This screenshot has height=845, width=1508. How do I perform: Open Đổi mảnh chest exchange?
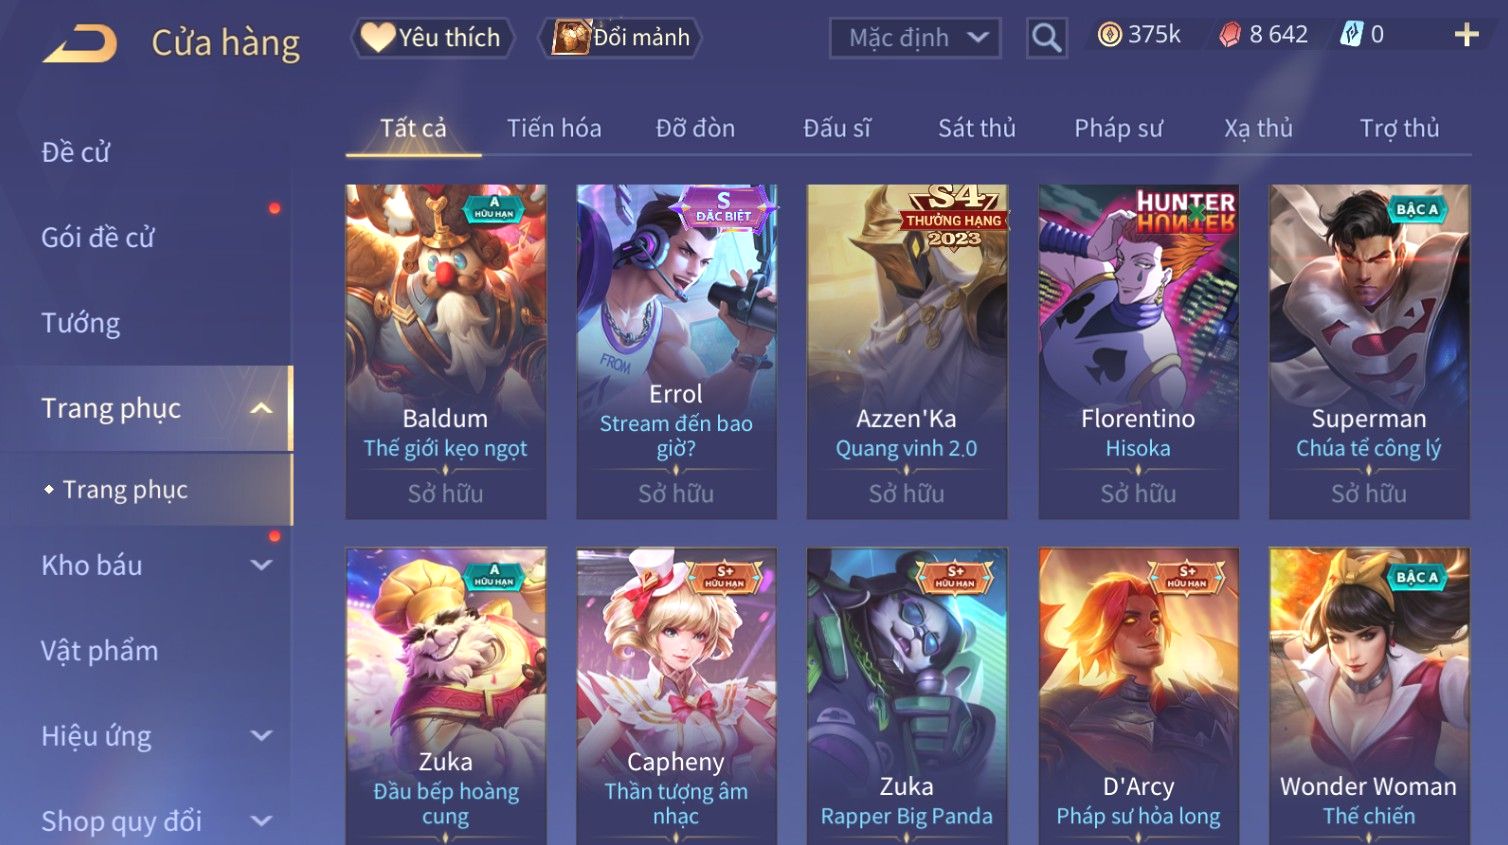(620, 38)
